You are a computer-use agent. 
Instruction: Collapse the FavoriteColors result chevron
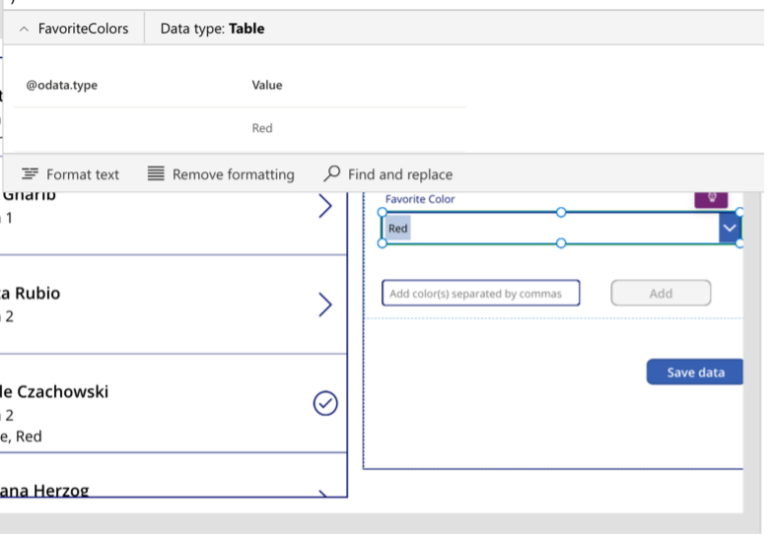click(24, 29)
